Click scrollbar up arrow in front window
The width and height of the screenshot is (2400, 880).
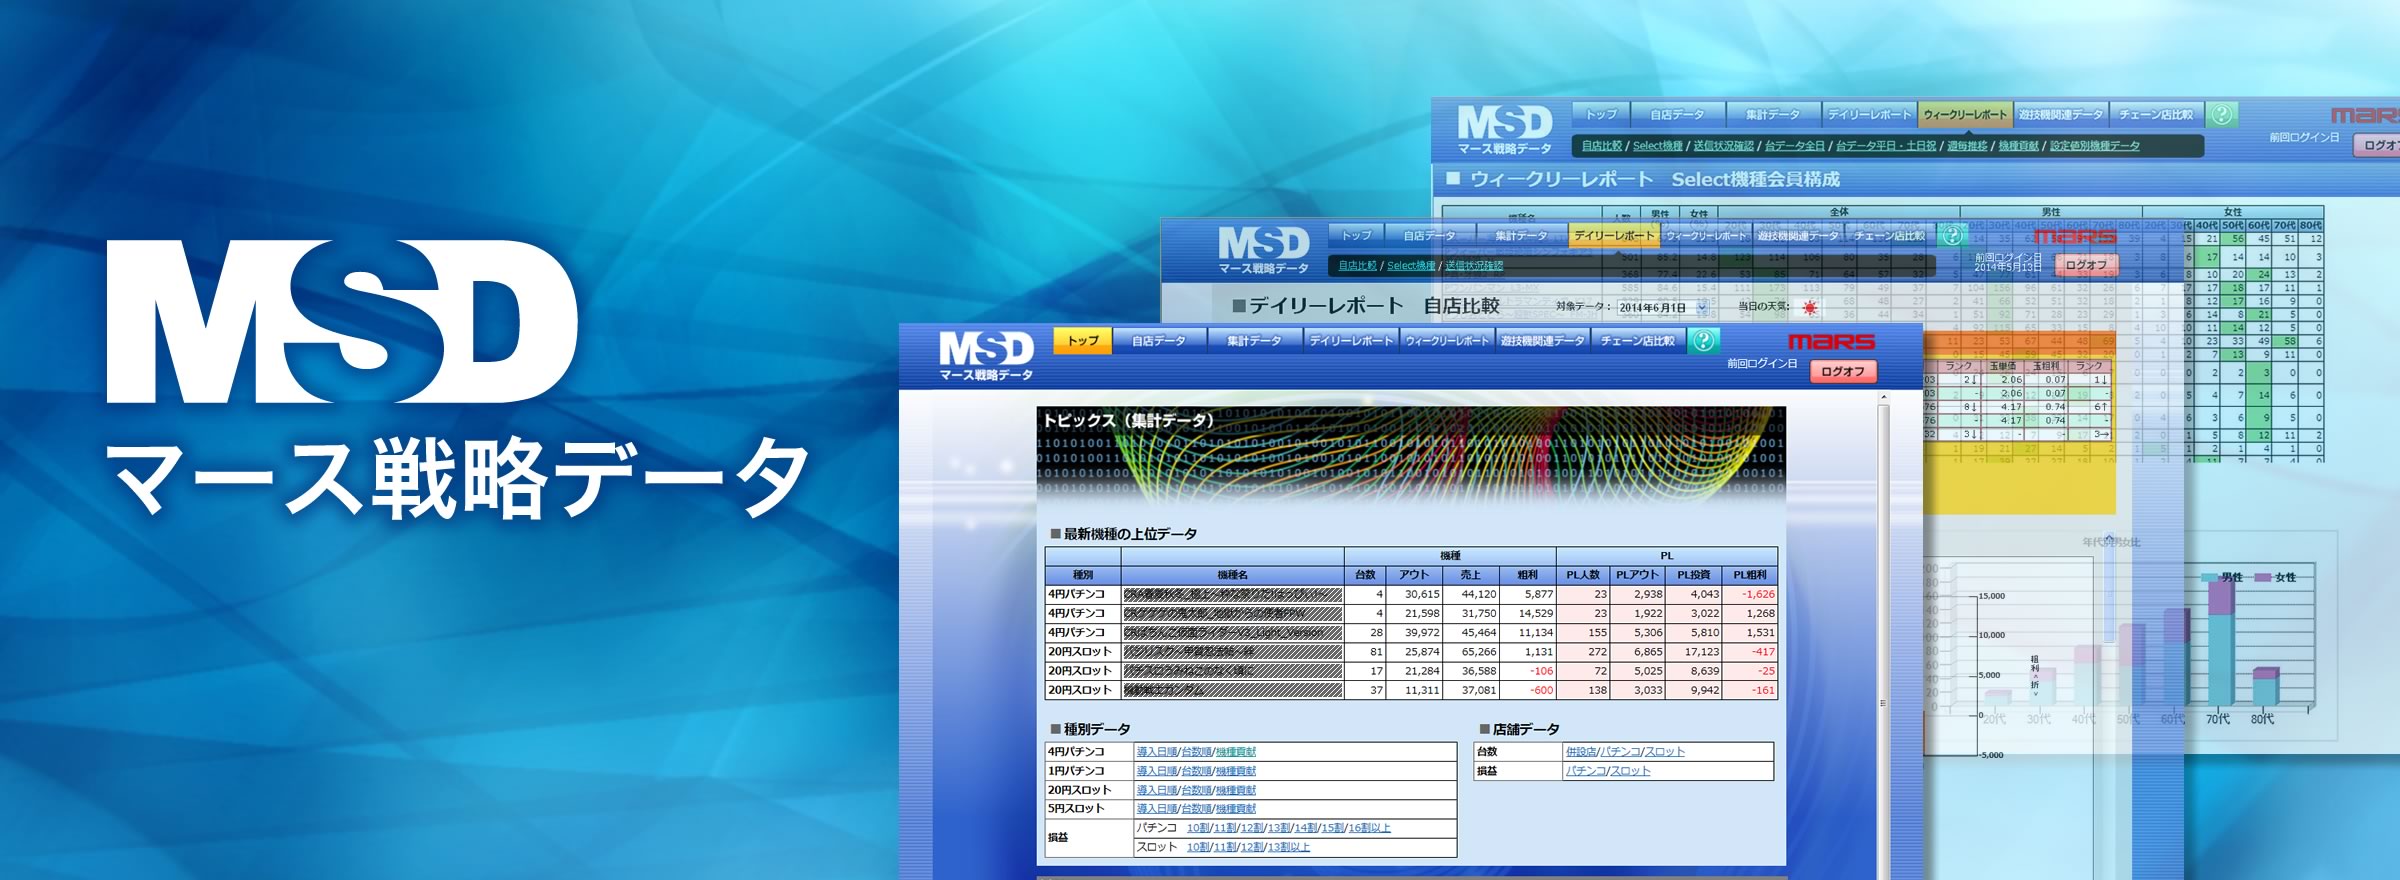pyautogui.click(x=1884, y=397)
